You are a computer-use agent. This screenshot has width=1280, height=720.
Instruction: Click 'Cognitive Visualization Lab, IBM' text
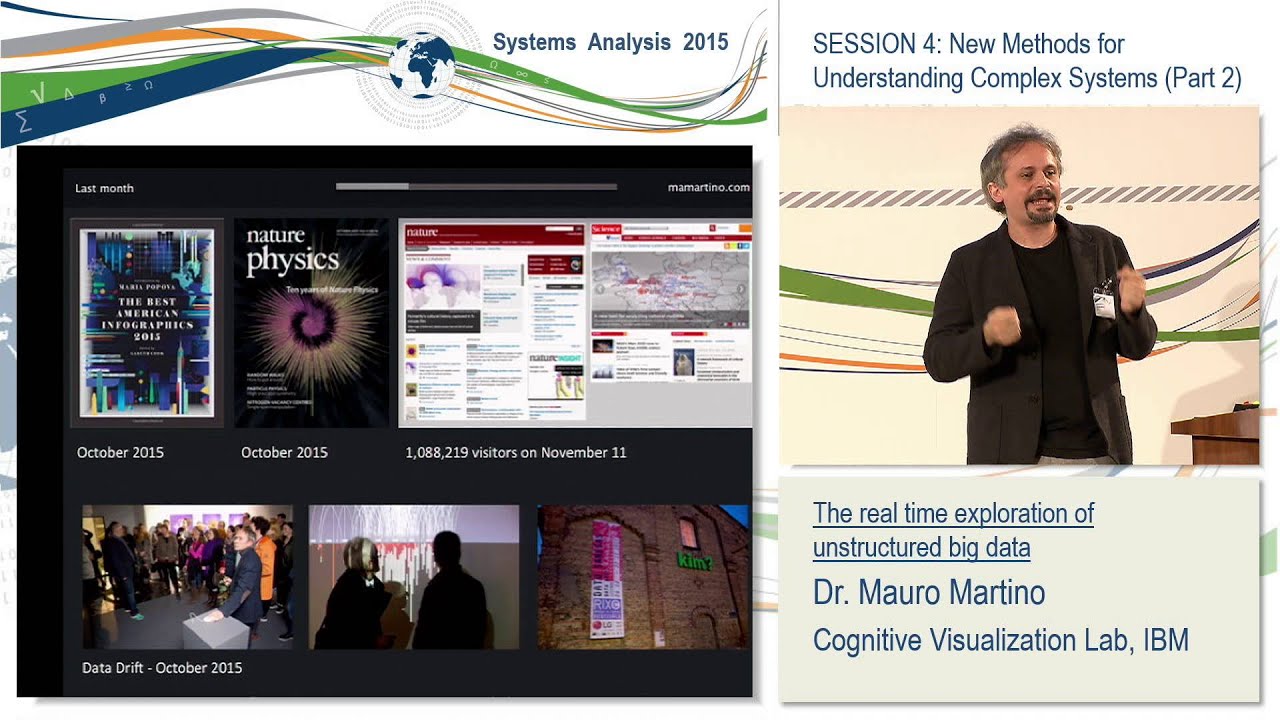tap(1001, 640)
